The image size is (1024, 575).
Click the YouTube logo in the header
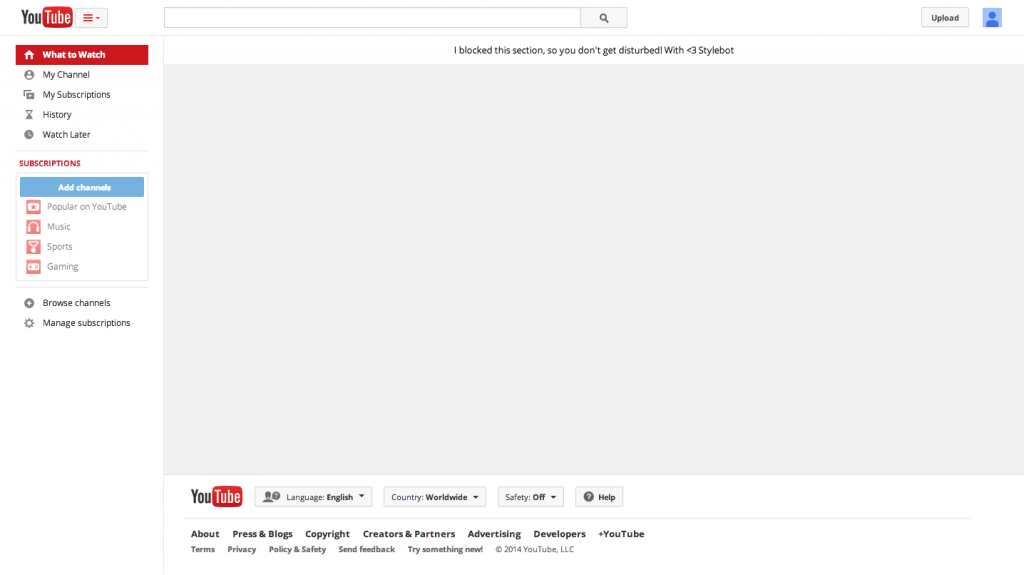[x=46, y=18]
